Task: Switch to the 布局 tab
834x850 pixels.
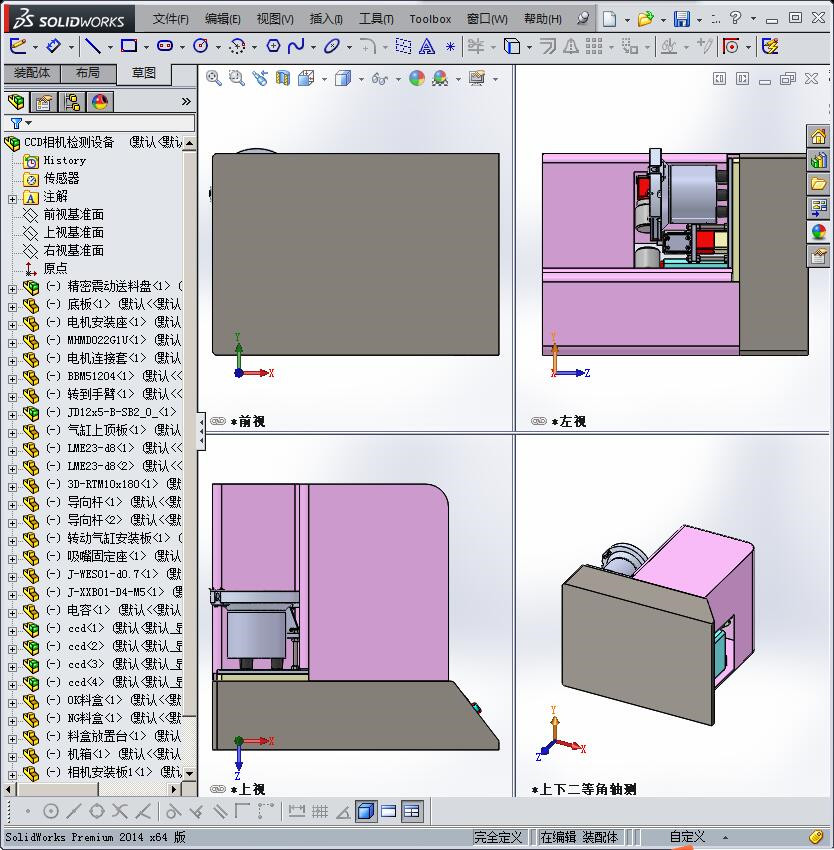Action: click(88, 73)
